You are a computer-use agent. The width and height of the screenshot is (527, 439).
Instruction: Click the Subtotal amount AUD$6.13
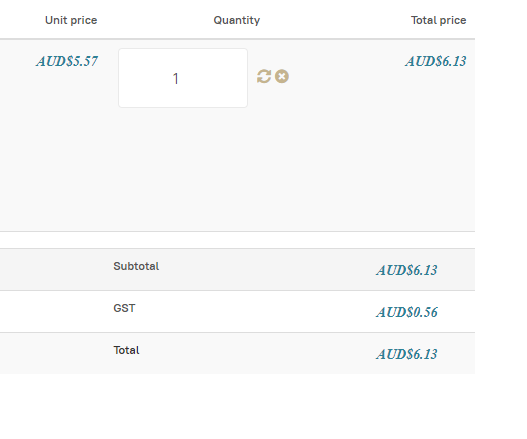coord(407,270)
